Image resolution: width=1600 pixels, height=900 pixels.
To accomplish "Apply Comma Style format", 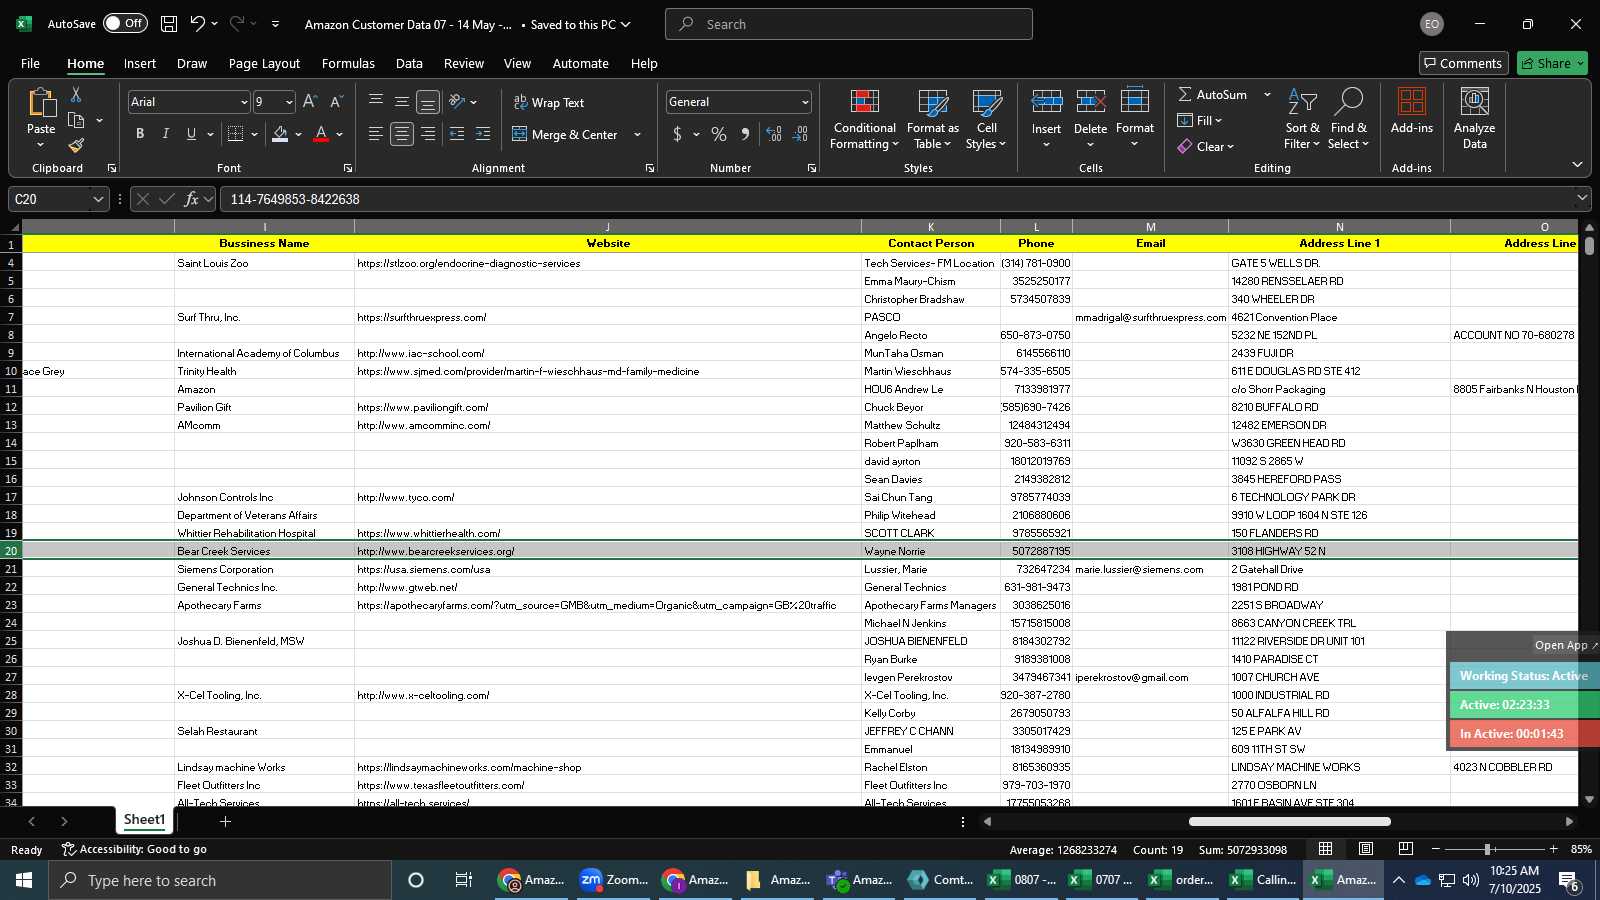I will coord(745,134).
